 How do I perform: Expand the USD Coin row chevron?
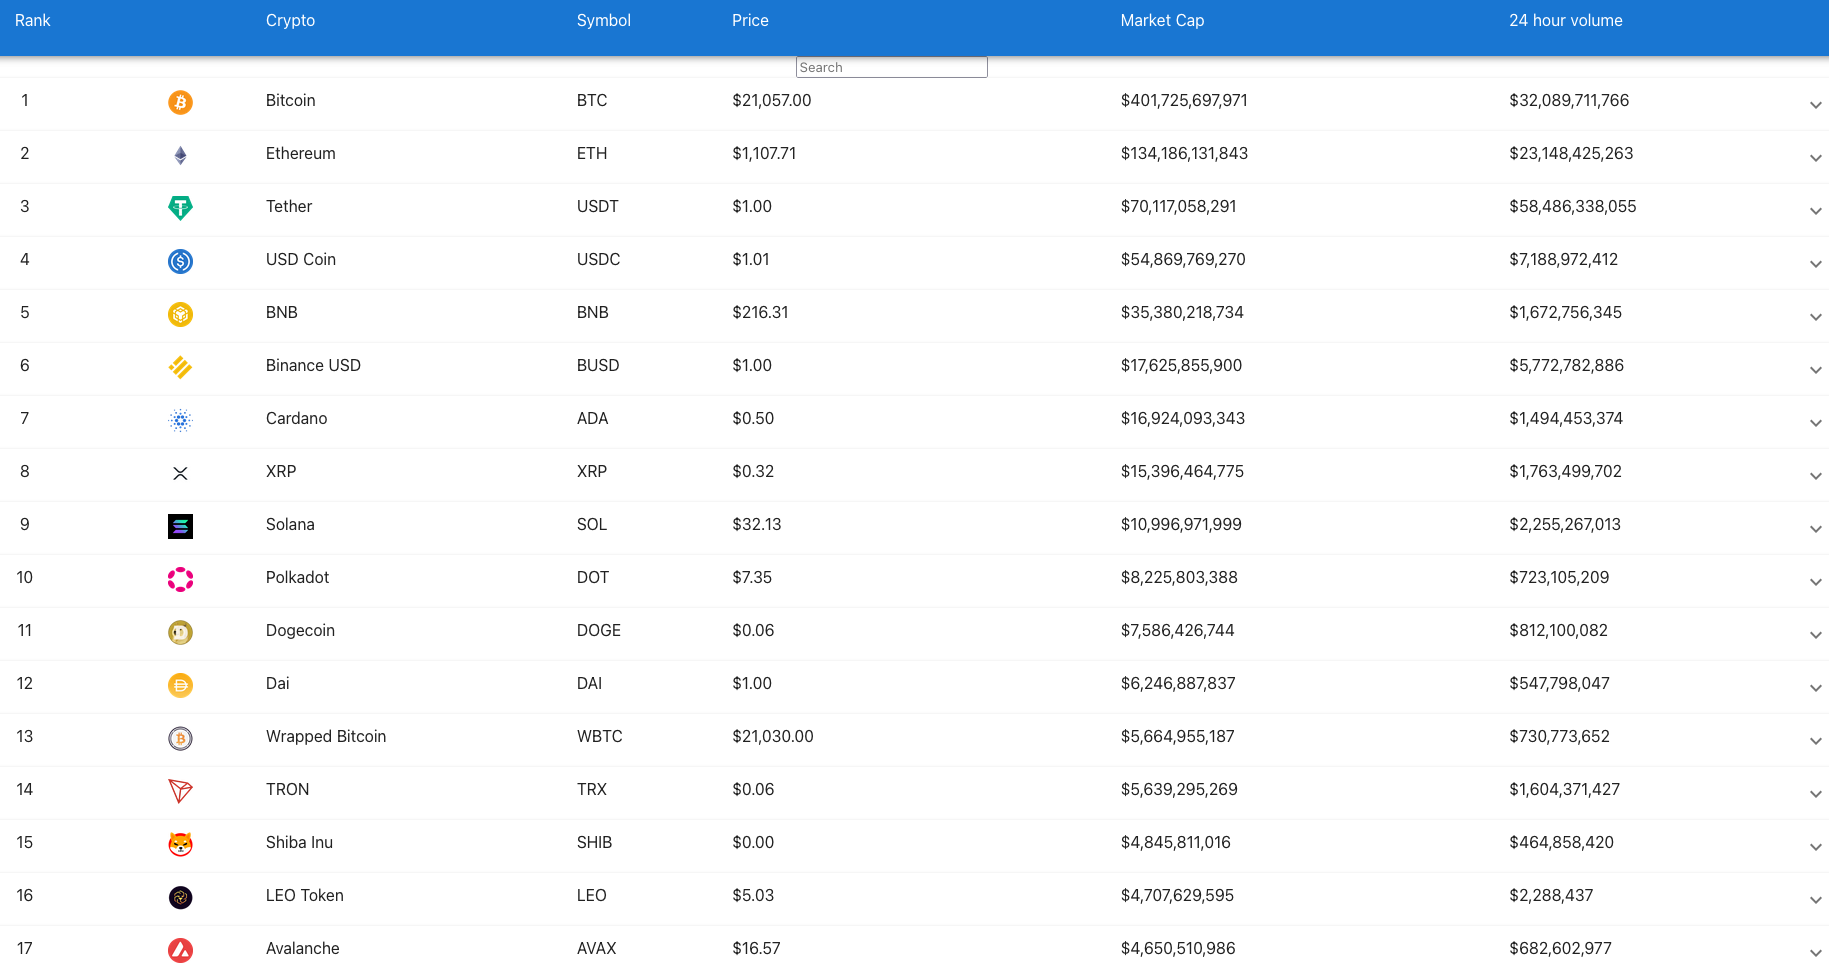1815,264
